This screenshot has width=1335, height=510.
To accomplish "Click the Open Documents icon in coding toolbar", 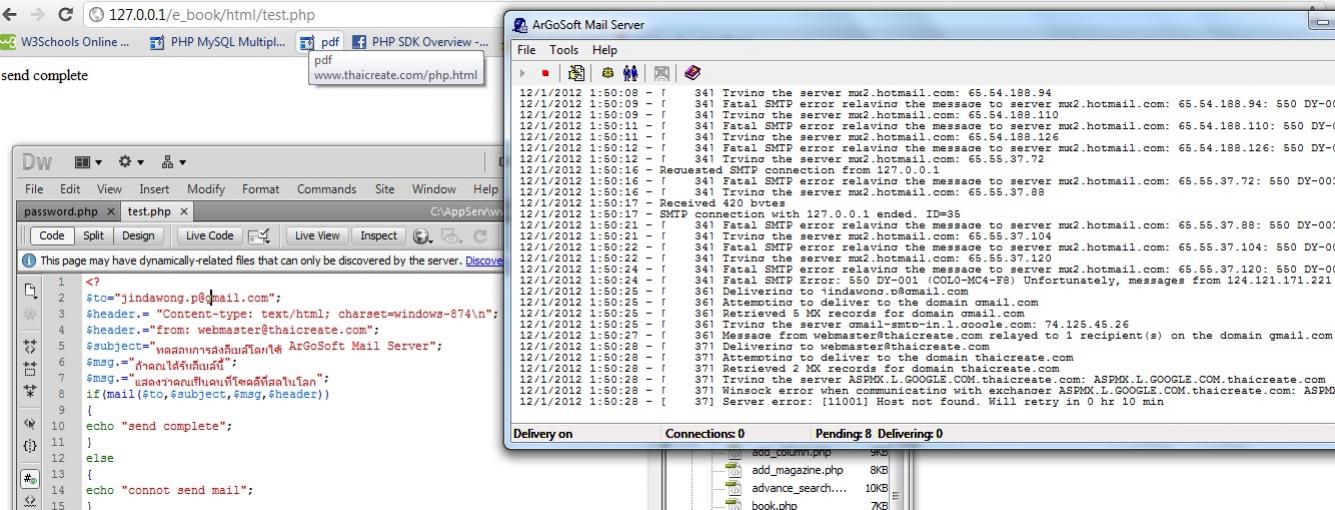I will [30, 292].
